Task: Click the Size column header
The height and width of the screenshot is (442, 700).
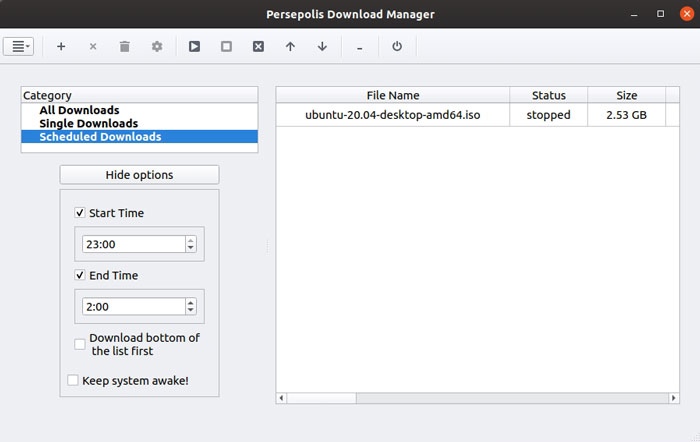Action: coord(627,95)
